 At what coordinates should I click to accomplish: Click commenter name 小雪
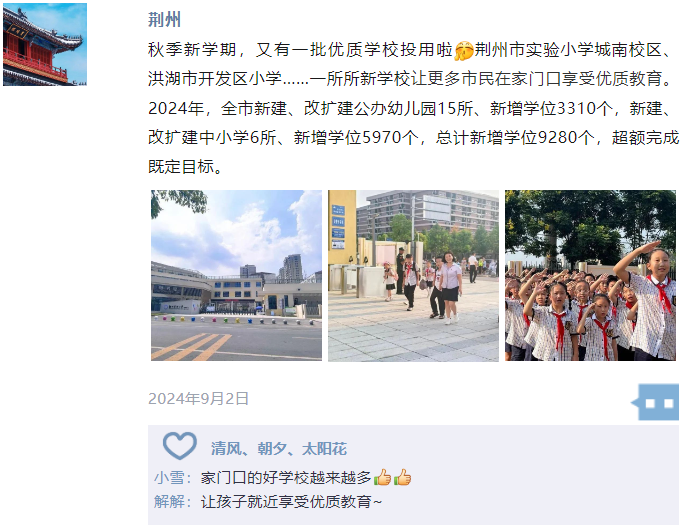[169, 477]
